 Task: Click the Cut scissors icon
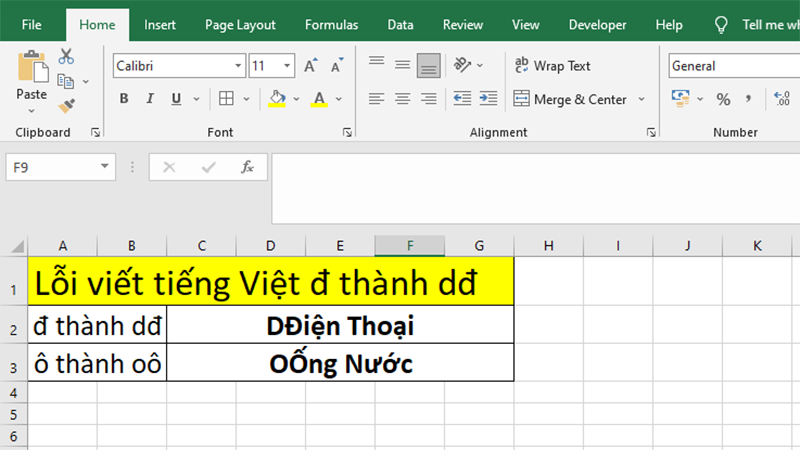coord(66,57)
